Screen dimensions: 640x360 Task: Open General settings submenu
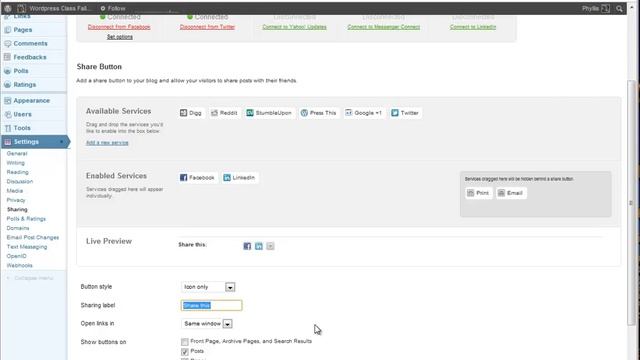tap(17, 153)
